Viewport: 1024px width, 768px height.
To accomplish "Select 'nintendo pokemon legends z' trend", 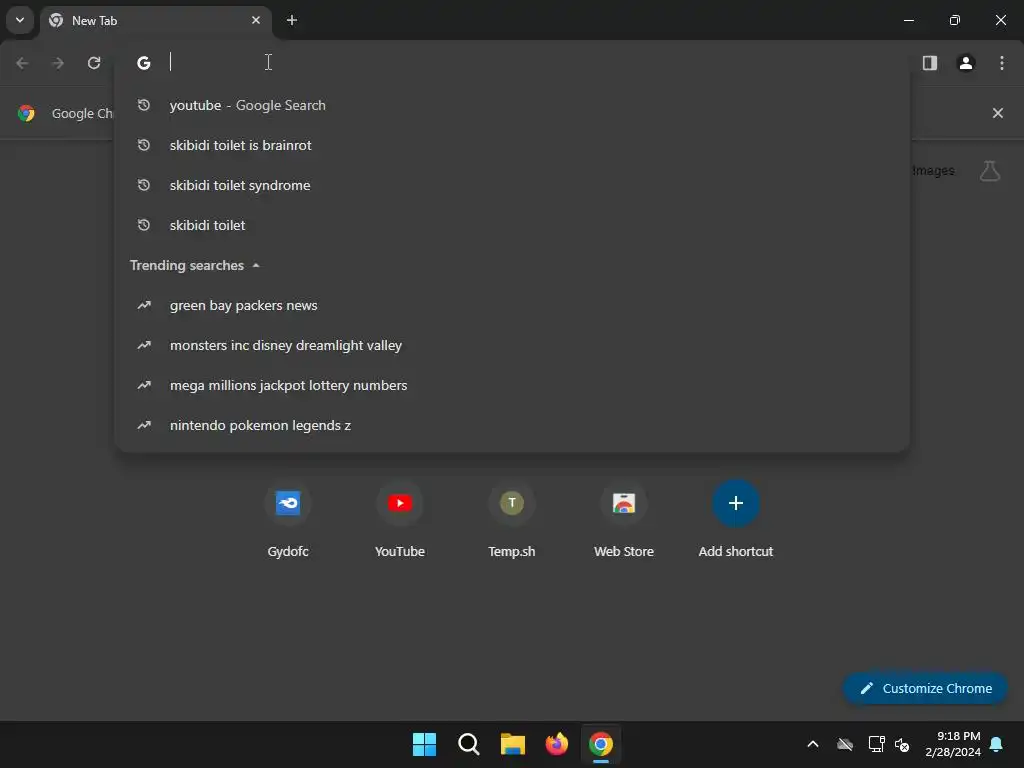I will tap(512, 425).
